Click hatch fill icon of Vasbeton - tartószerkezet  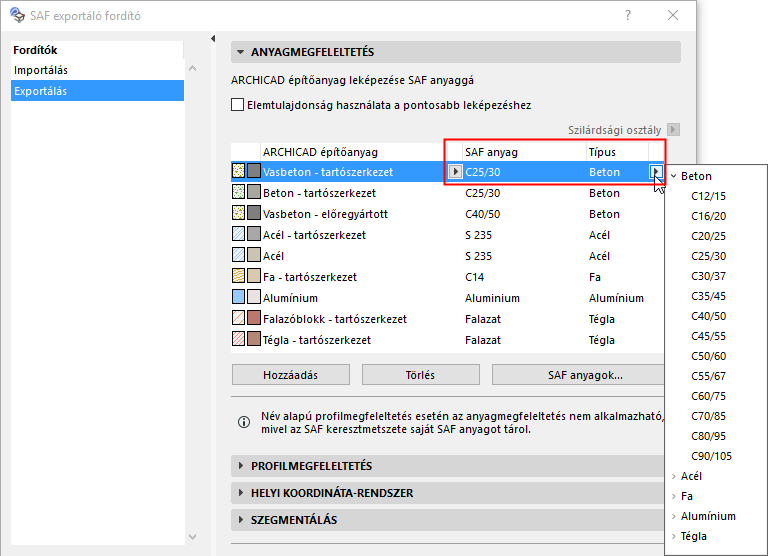pyautogui.click(x=239, y=171)
